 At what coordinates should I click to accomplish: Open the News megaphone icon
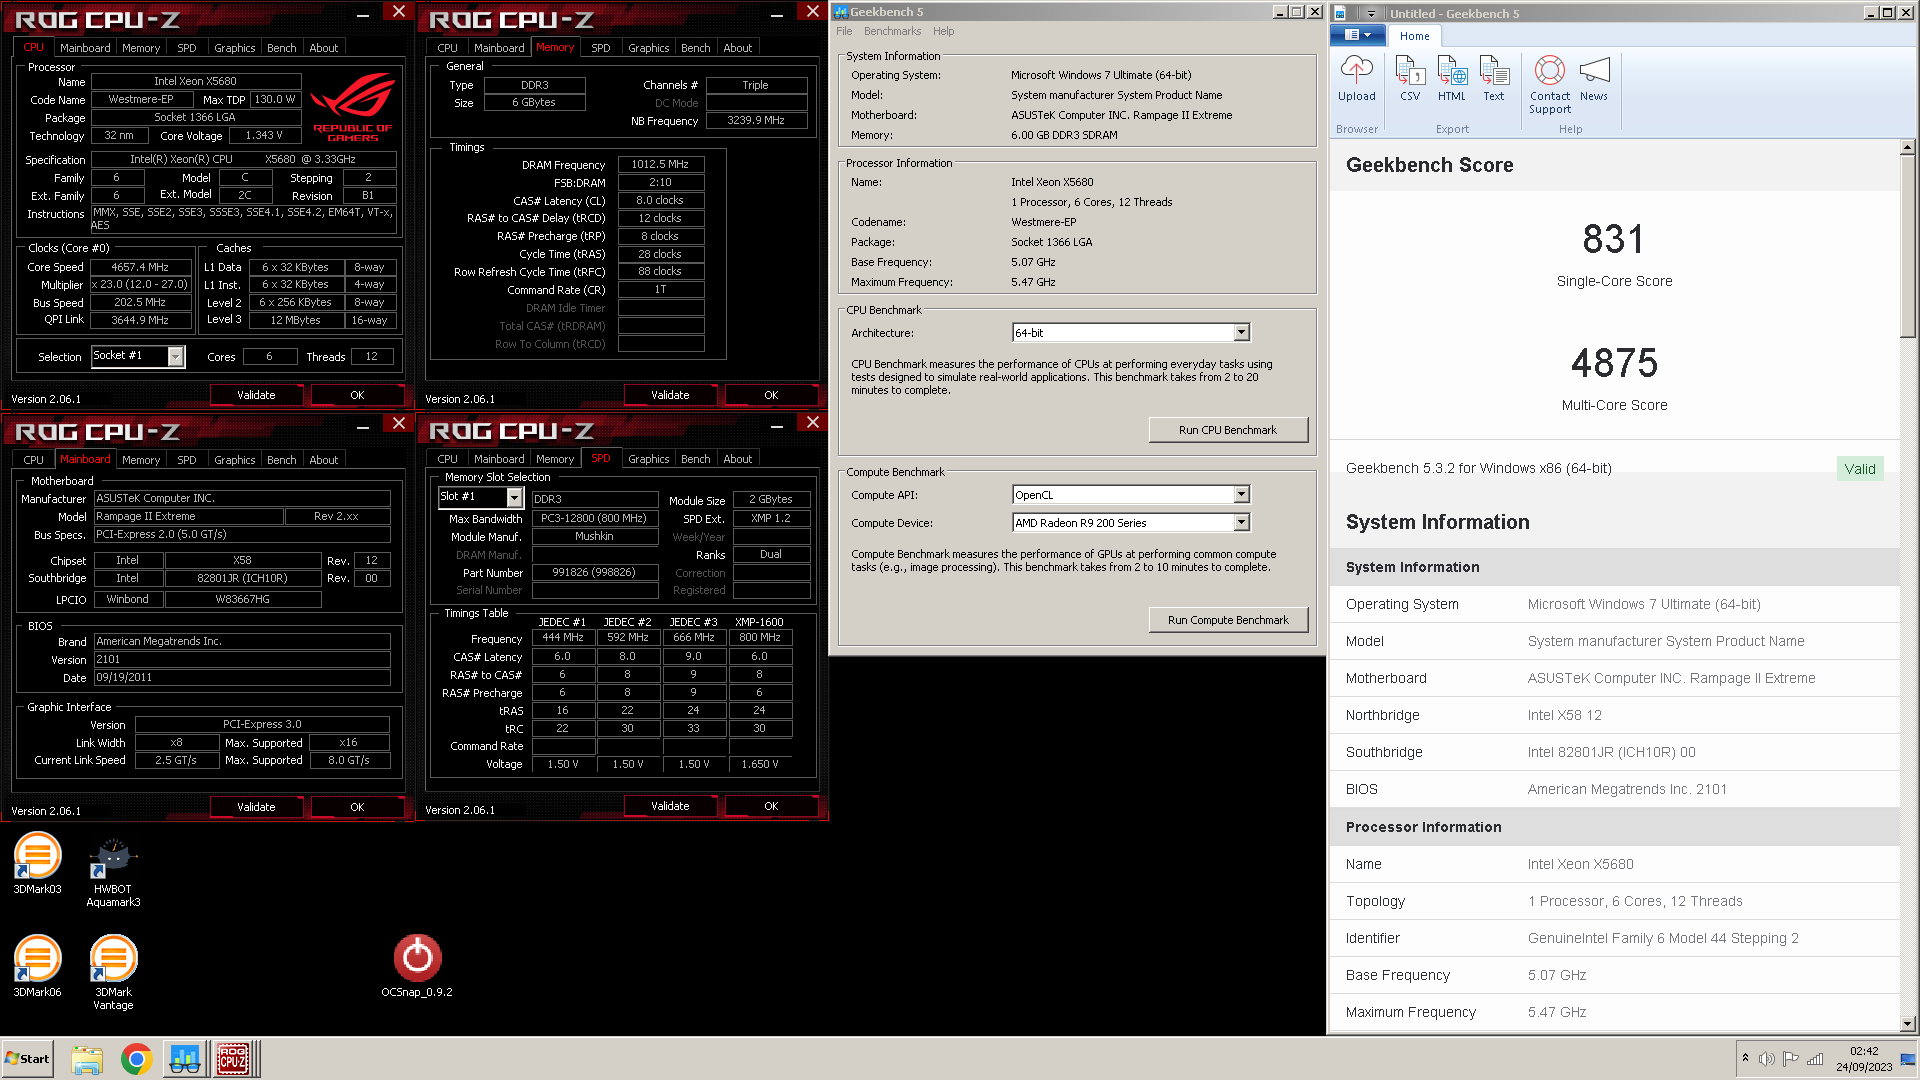click(x=1594, y=70)
